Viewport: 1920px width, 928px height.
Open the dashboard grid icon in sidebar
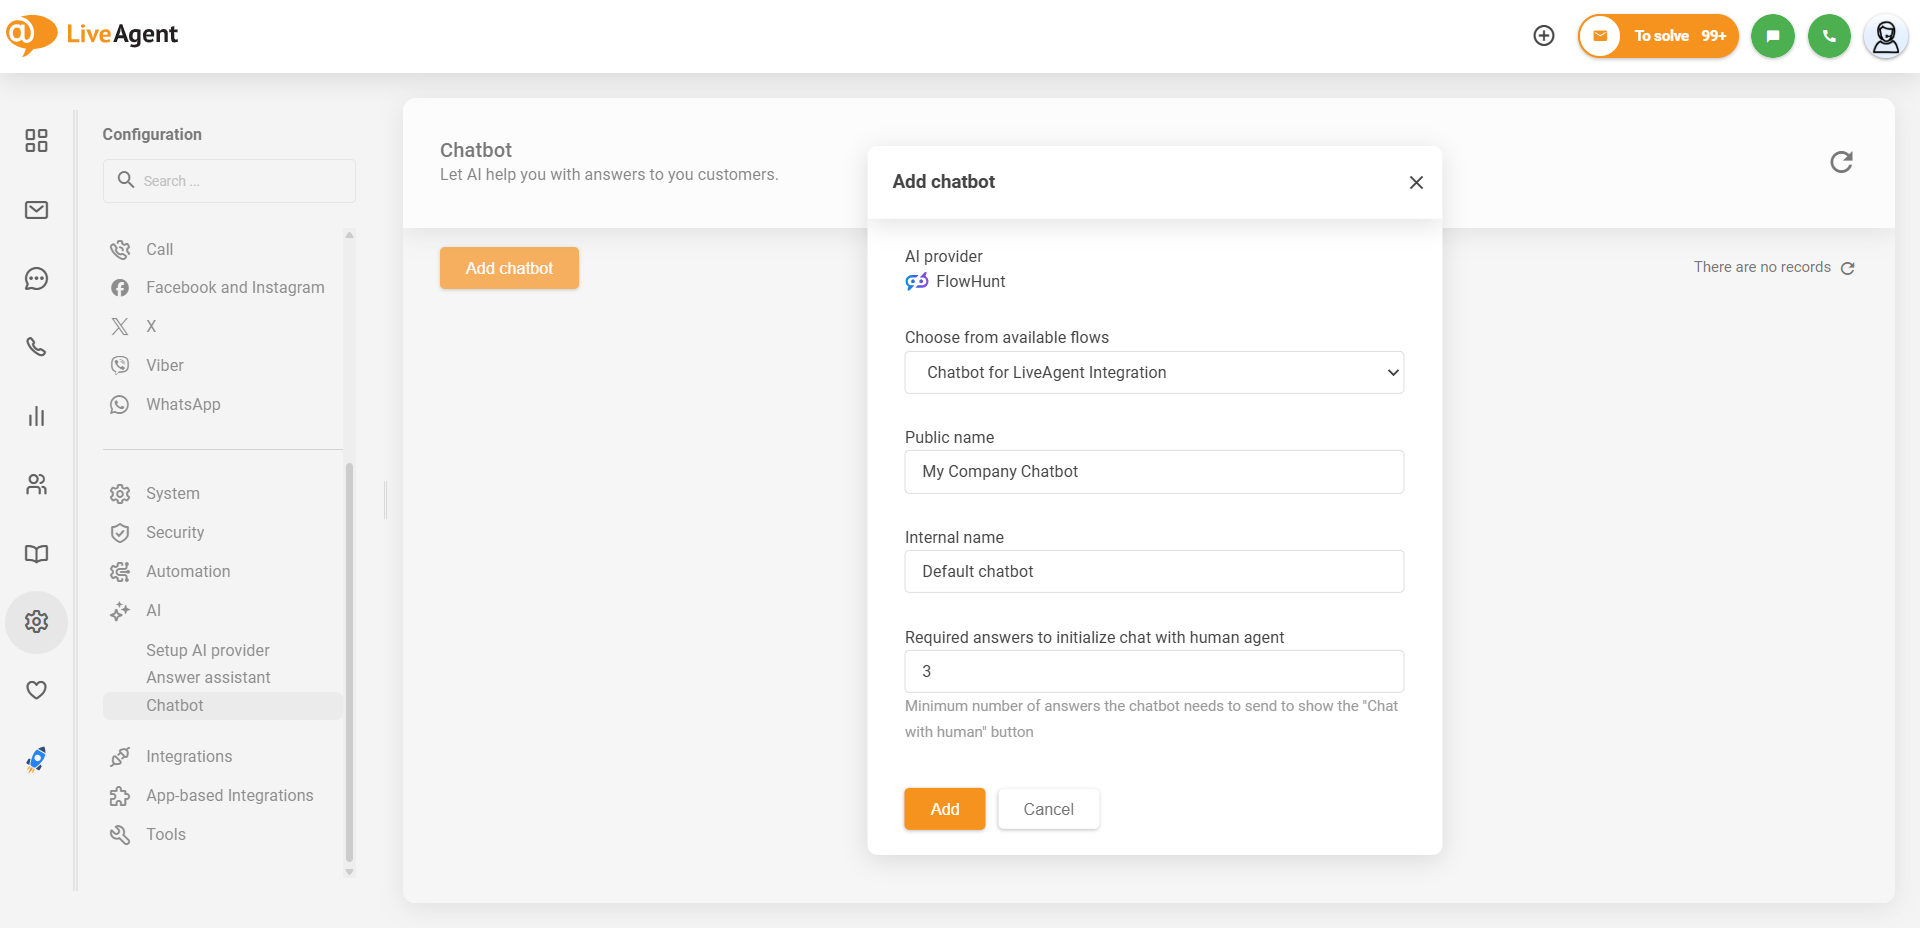pos(36,140)
